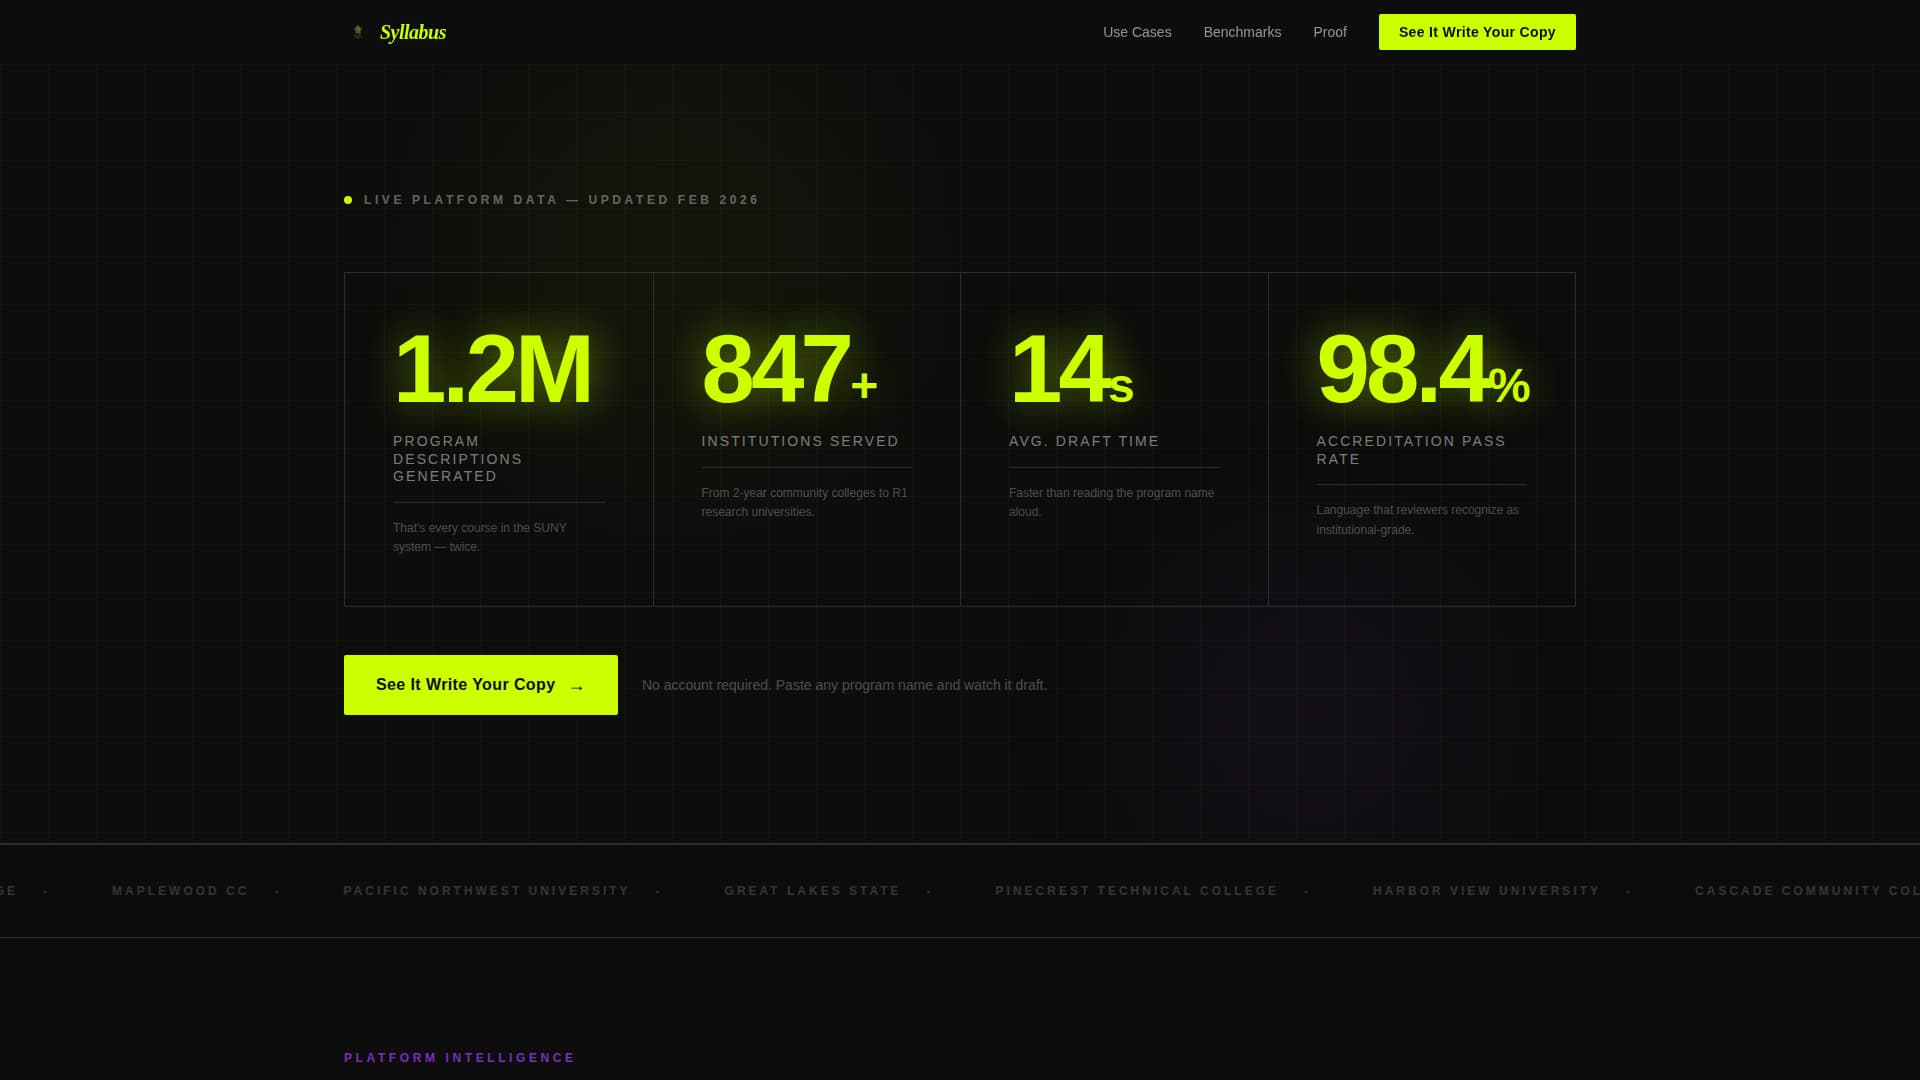1920x1080 pixels.
Task: Click the No account required note
Action: tap(844, 685)
